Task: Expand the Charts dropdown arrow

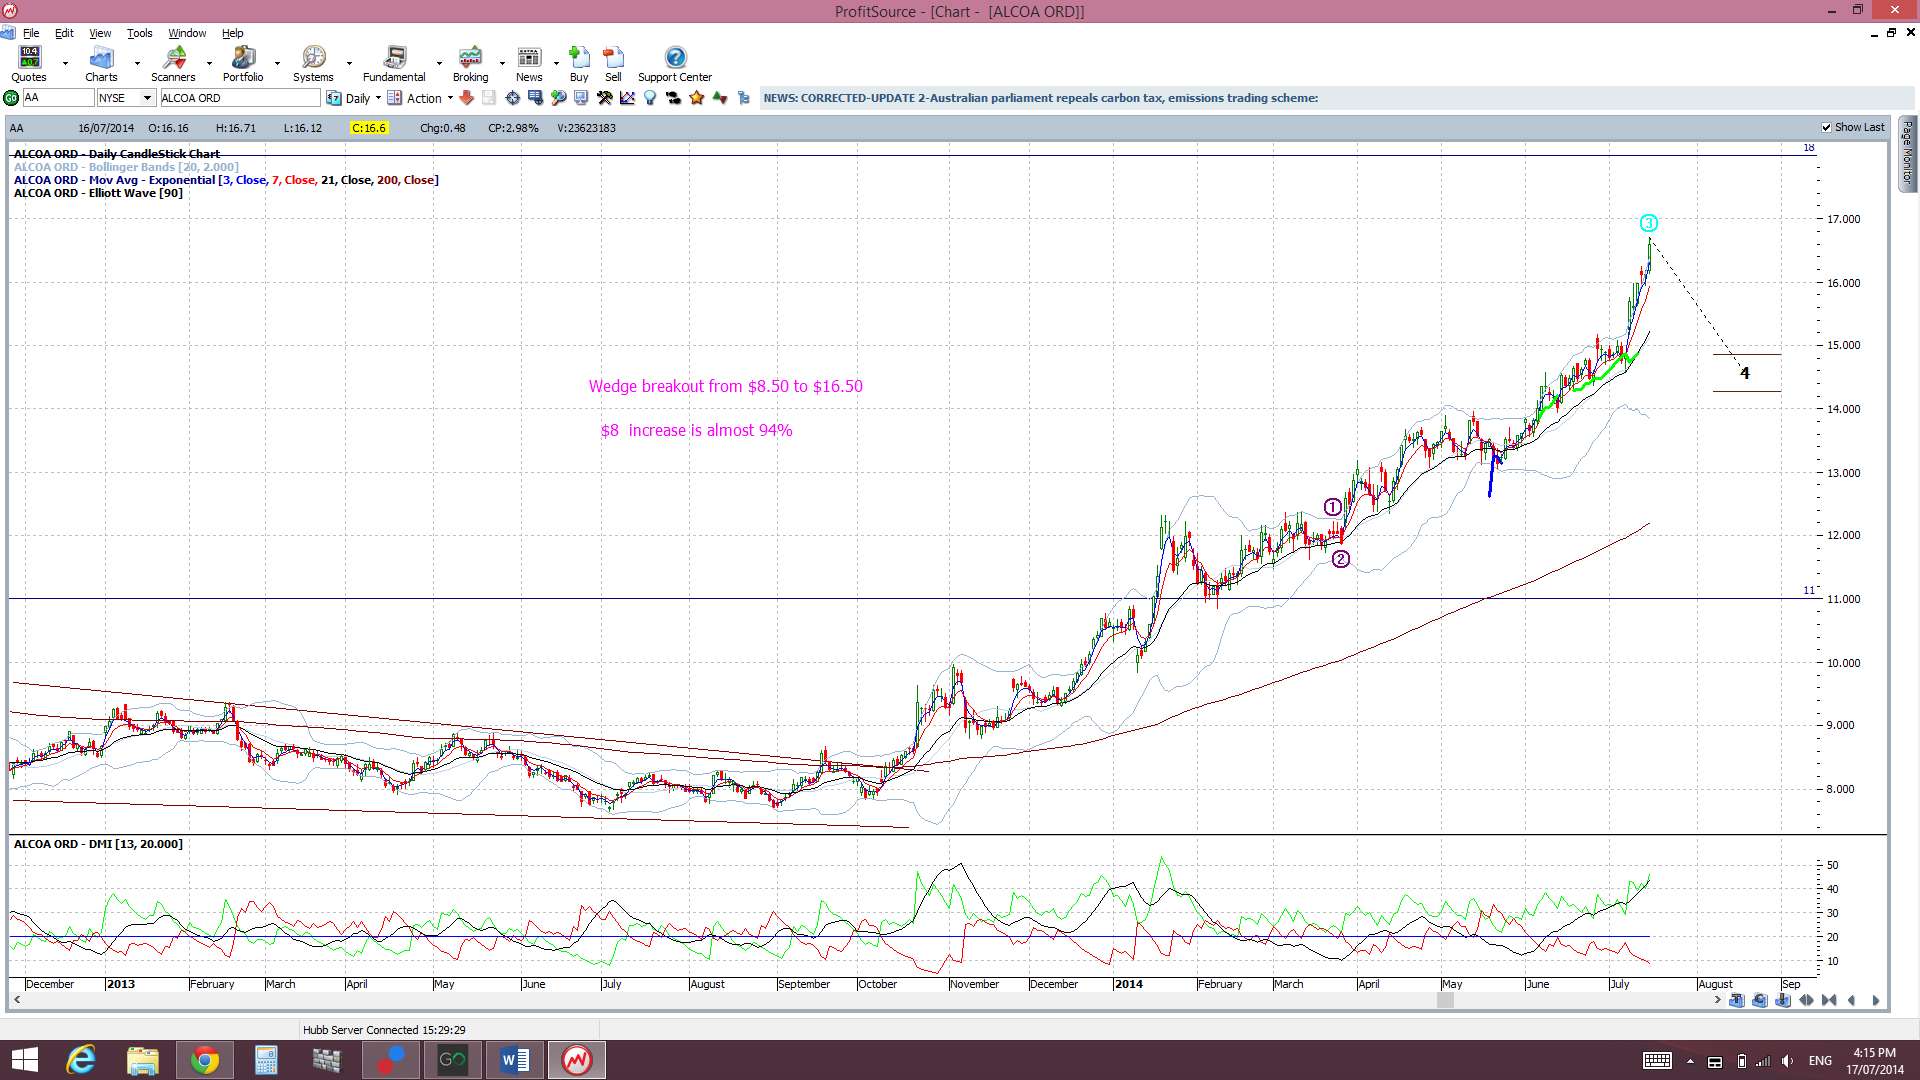Action: [137, 64]
